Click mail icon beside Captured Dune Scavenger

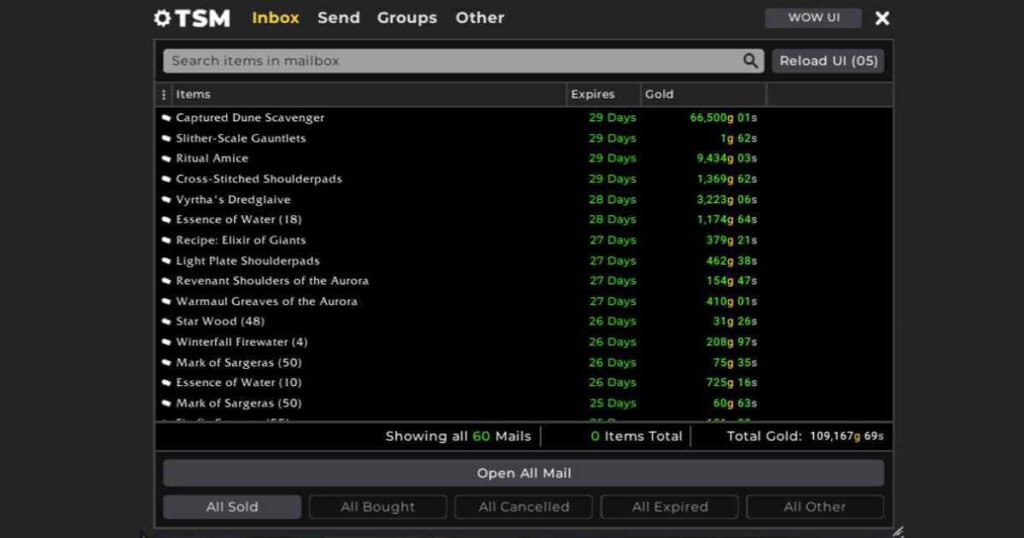pyautogui.click(x=166, y=118)
